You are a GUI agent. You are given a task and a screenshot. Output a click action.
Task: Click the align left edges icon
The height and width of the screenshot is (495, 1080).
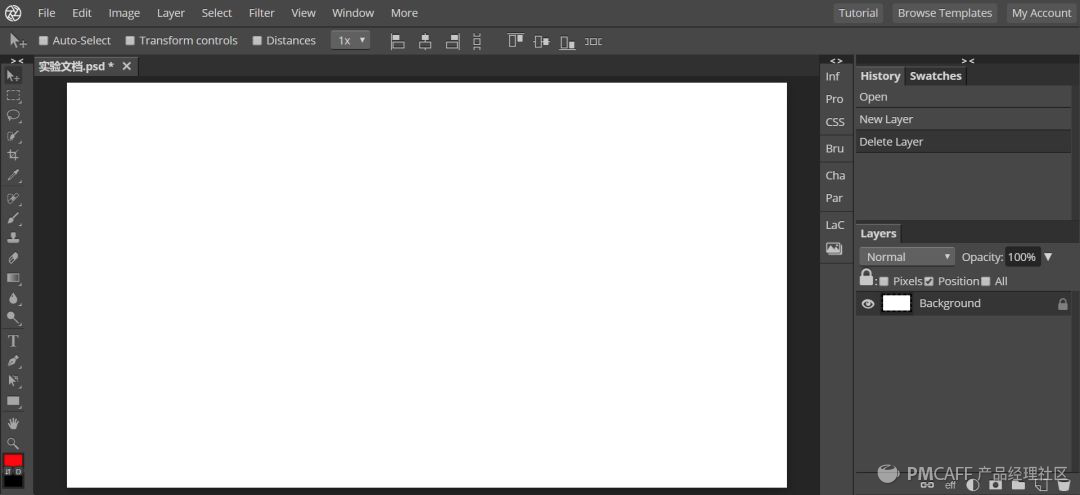[x=397, y=41]
